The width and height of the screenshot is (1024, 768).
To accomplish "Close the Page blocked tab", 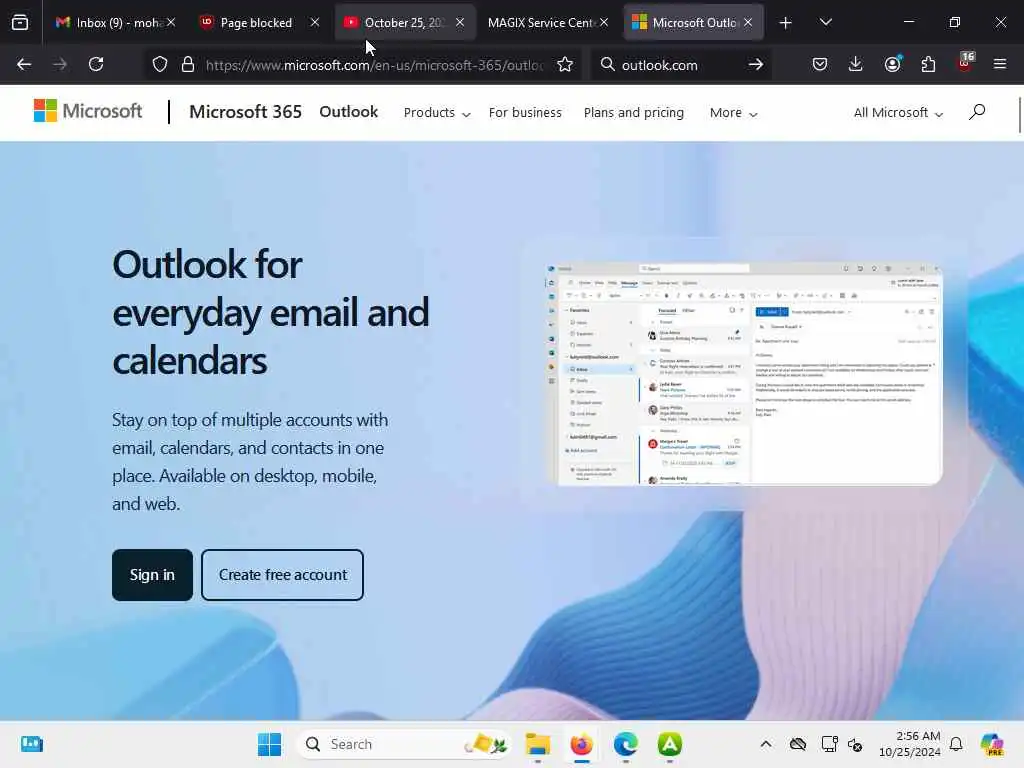I will coord(315,22).
